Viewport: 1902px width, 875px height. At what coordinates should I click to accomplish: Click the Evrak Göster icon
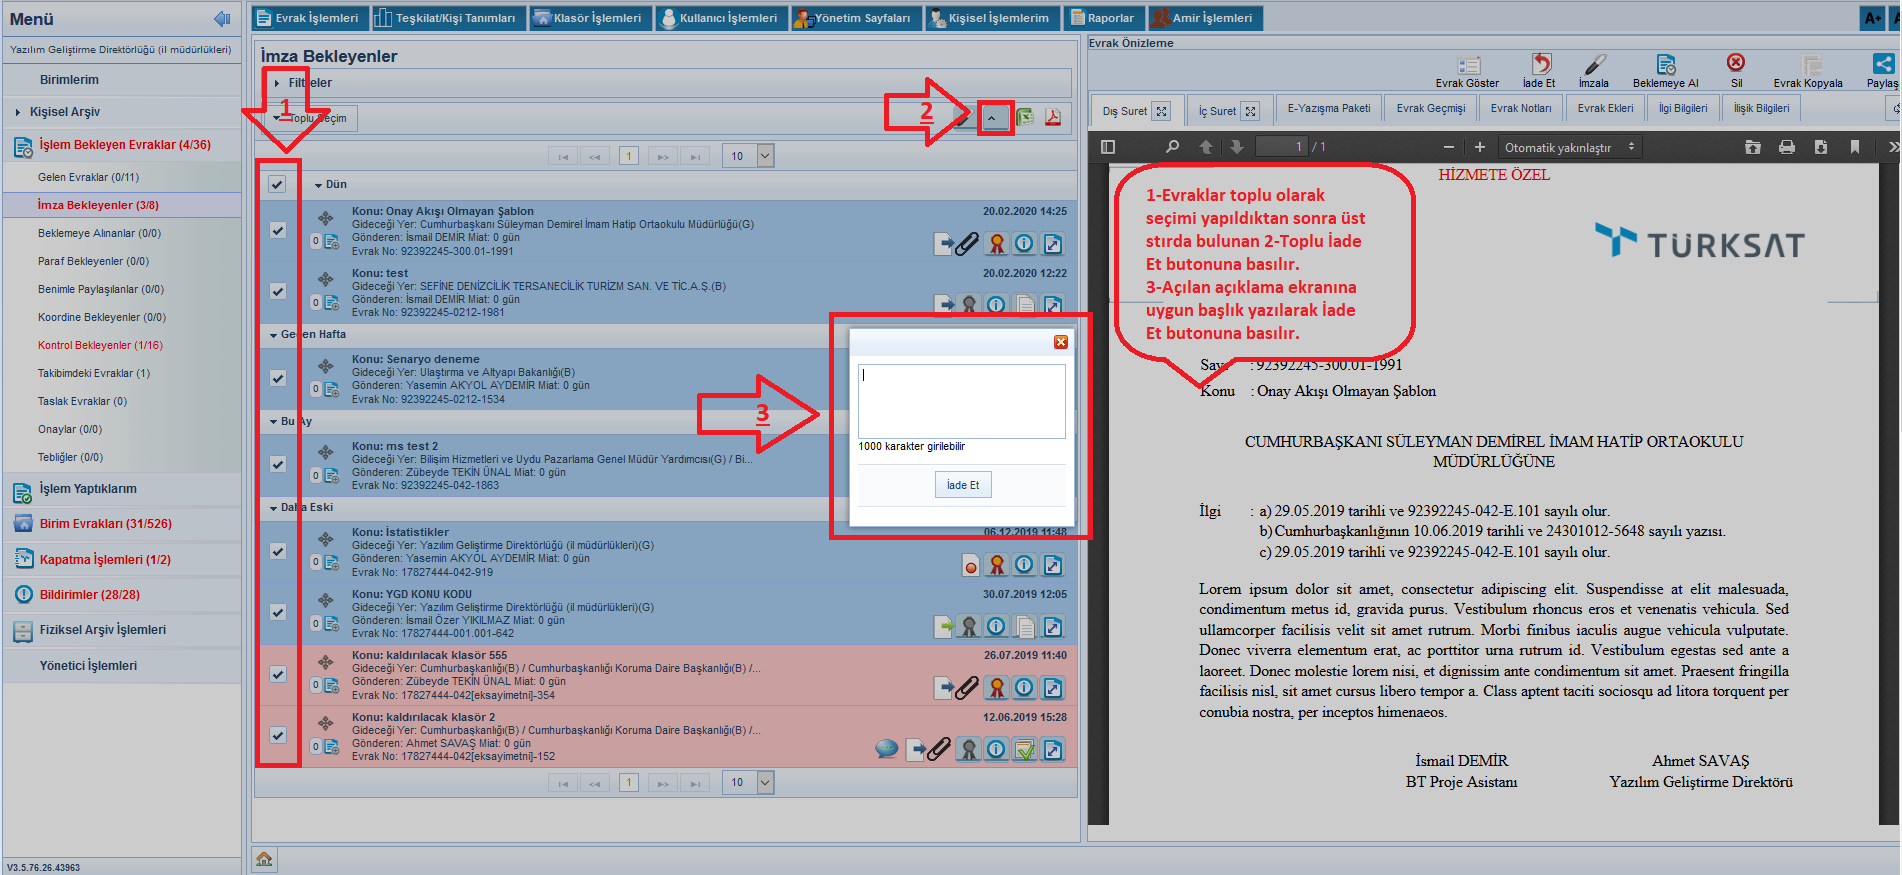pyautogui.click(x=1468, y=66)
